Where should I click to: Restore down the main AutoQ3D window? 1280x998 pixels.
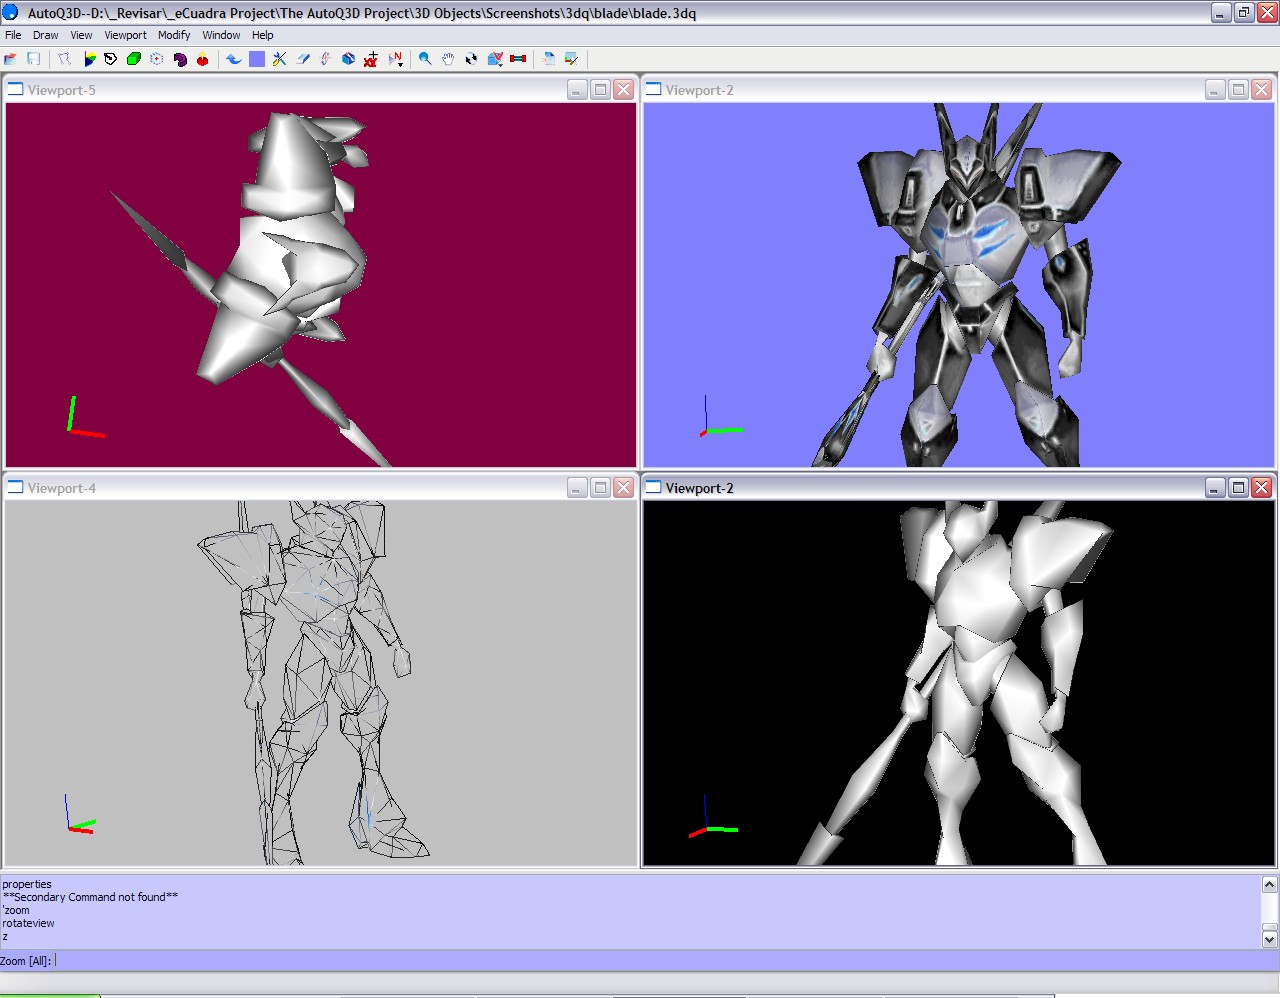point(1244,13)
